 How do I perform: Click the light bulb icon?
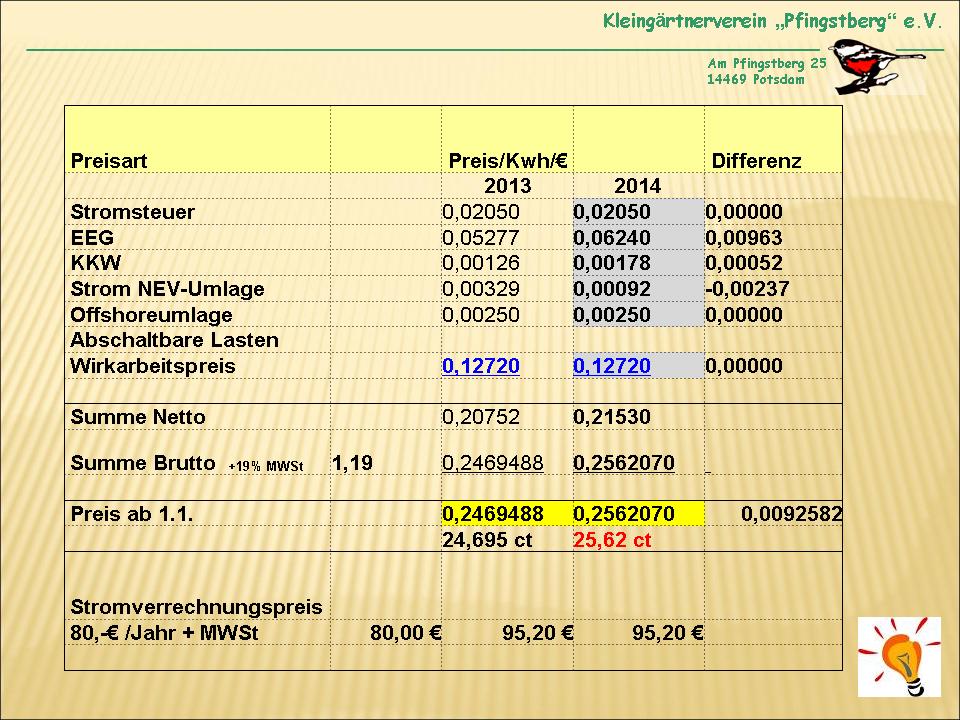[x=899, y=657]
